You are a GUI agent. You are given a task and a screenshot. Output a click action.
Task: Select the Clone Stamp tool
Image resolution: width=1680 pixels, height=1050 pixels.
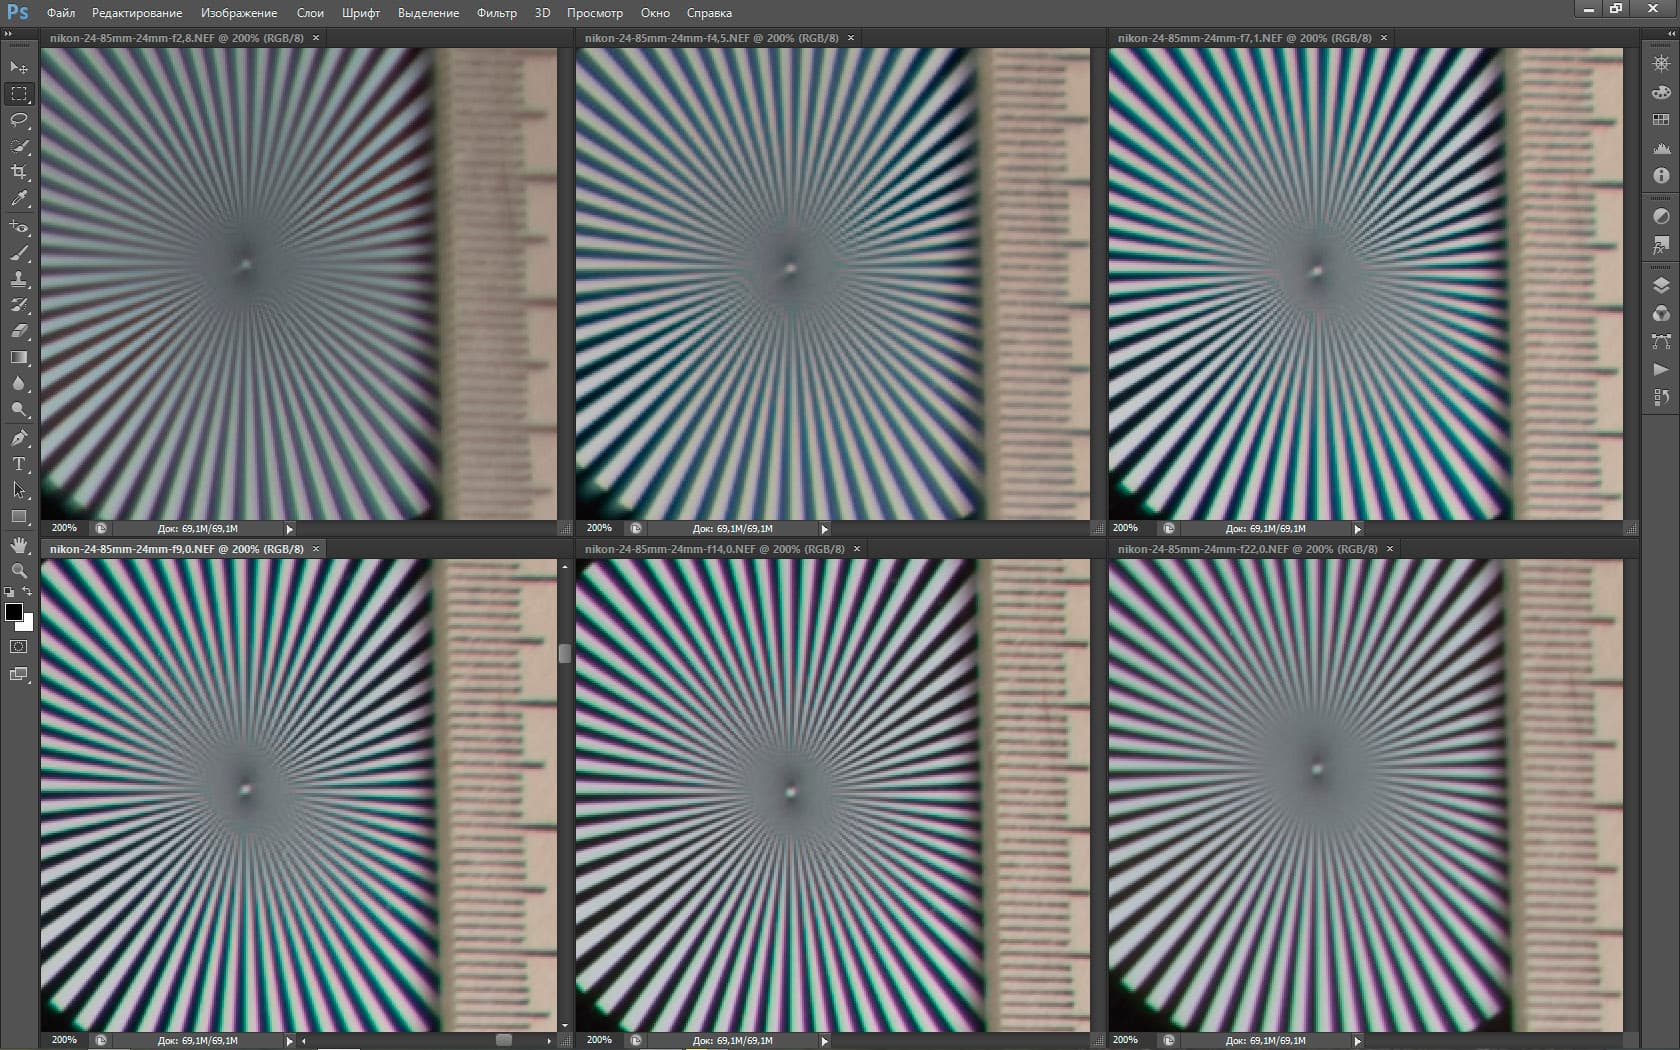pyautogui.click(x=19, y=279)
